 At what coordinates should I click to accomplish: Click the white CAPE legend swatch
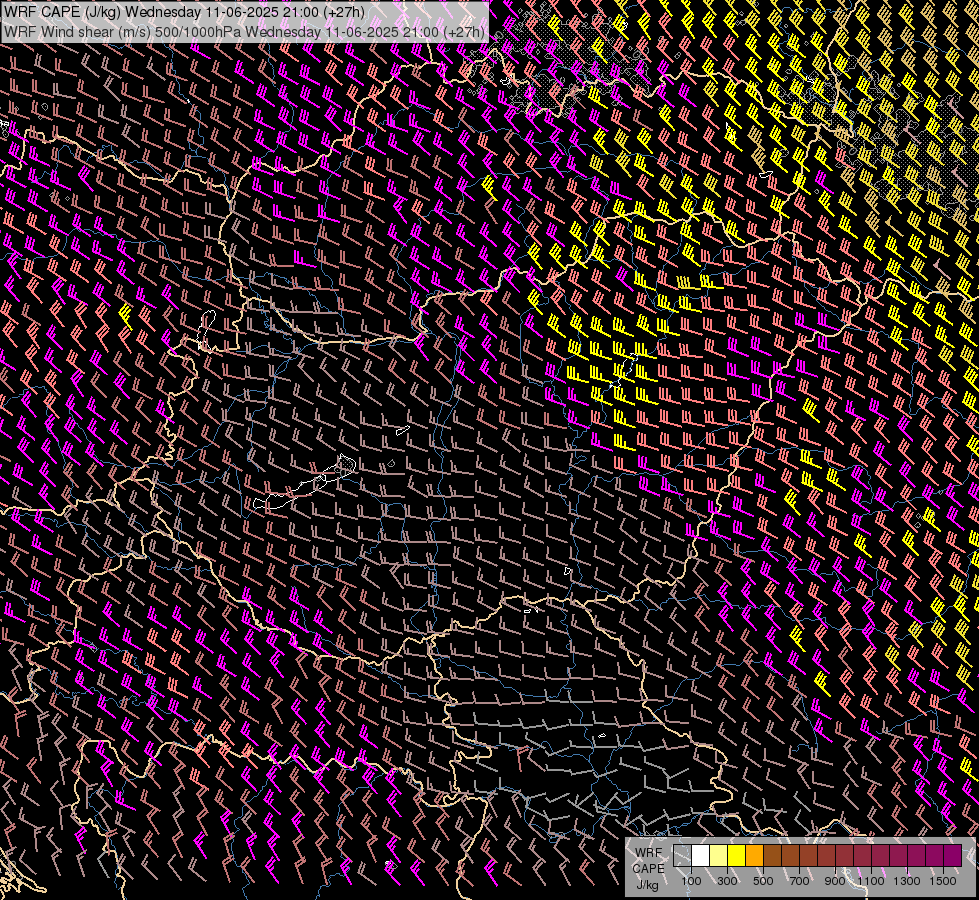tap(701, 856)
